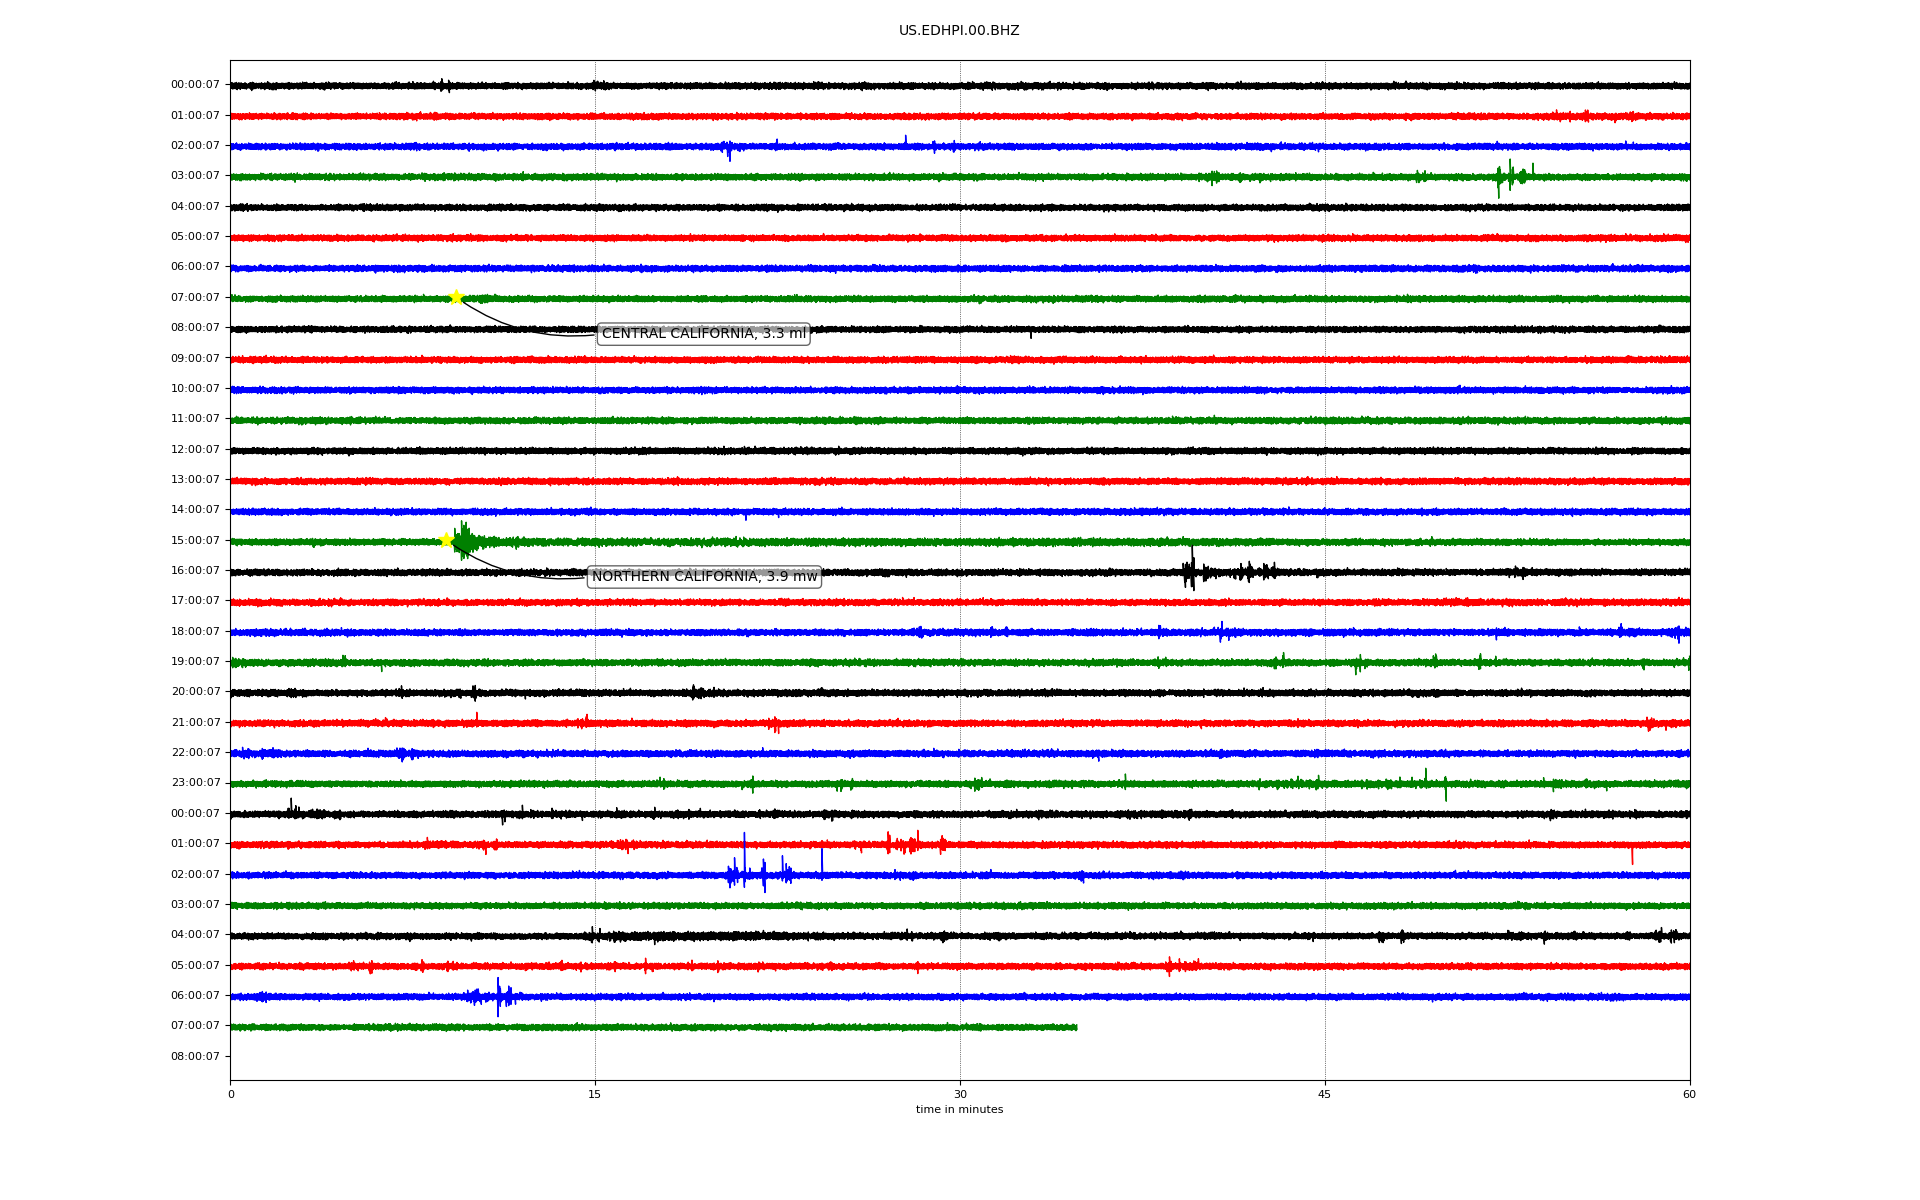Click the x-axis tick label 60

[x=1688, y=1094]
